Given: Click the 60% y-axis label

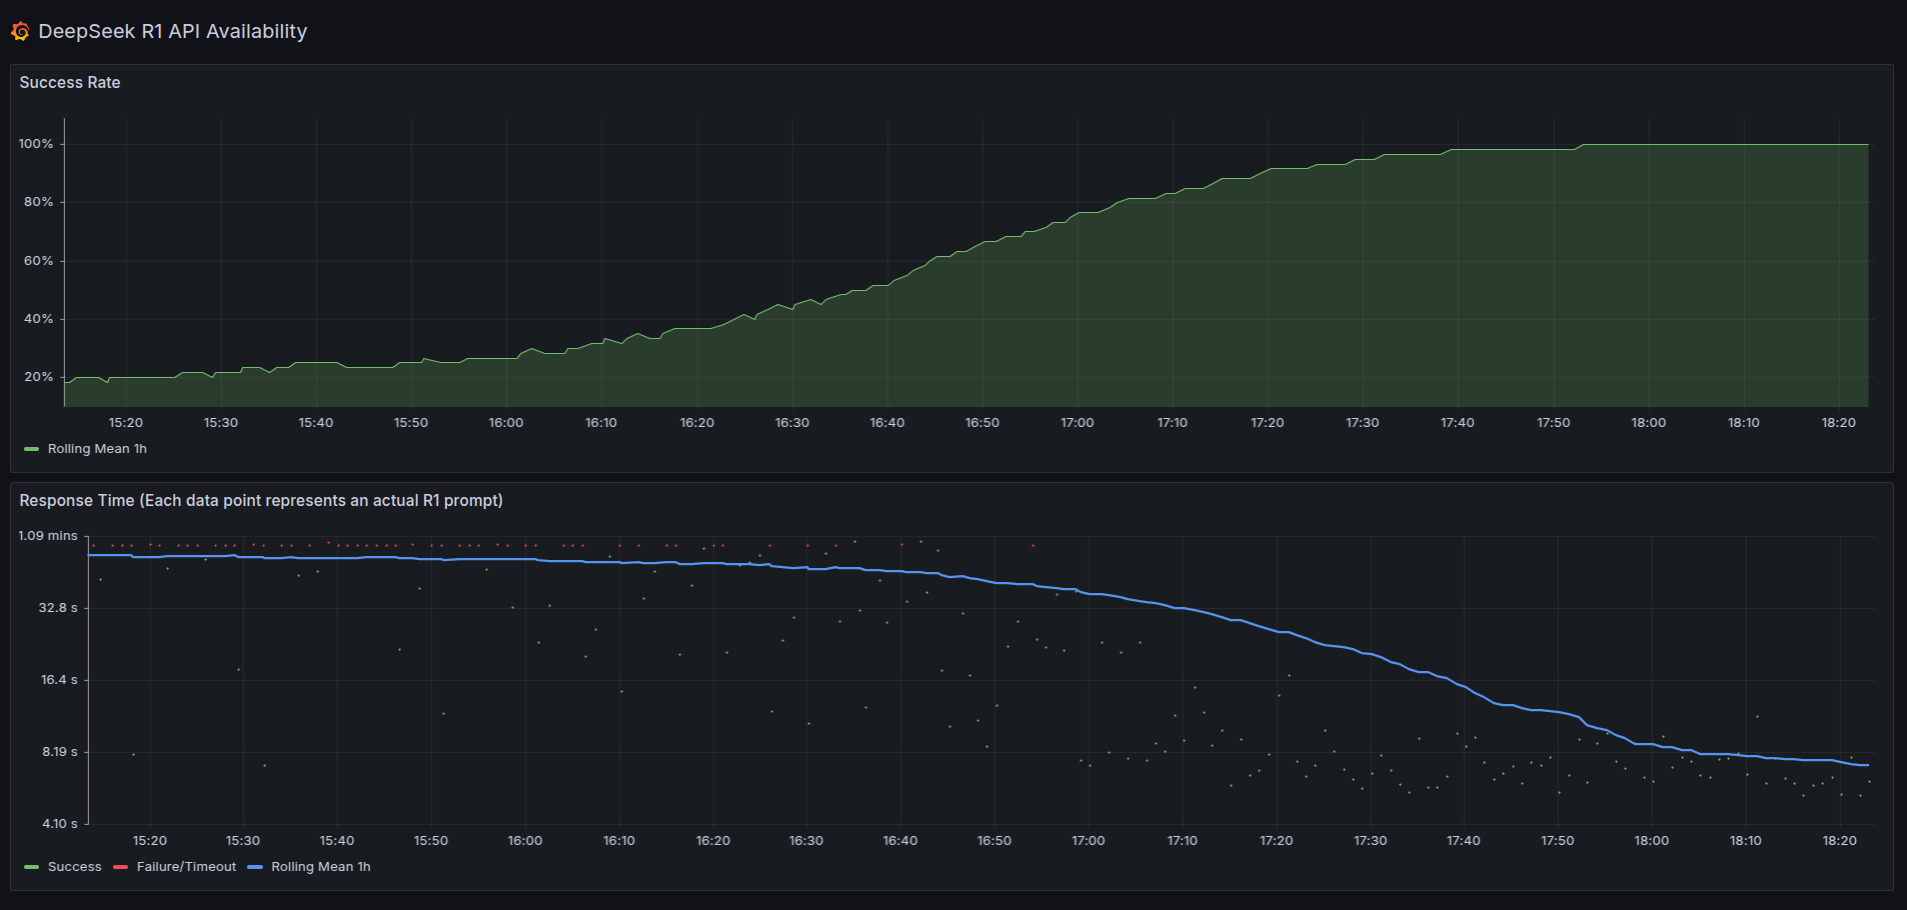Looking at the screenshot, I should pyautogui.click(x=39, y=261).
